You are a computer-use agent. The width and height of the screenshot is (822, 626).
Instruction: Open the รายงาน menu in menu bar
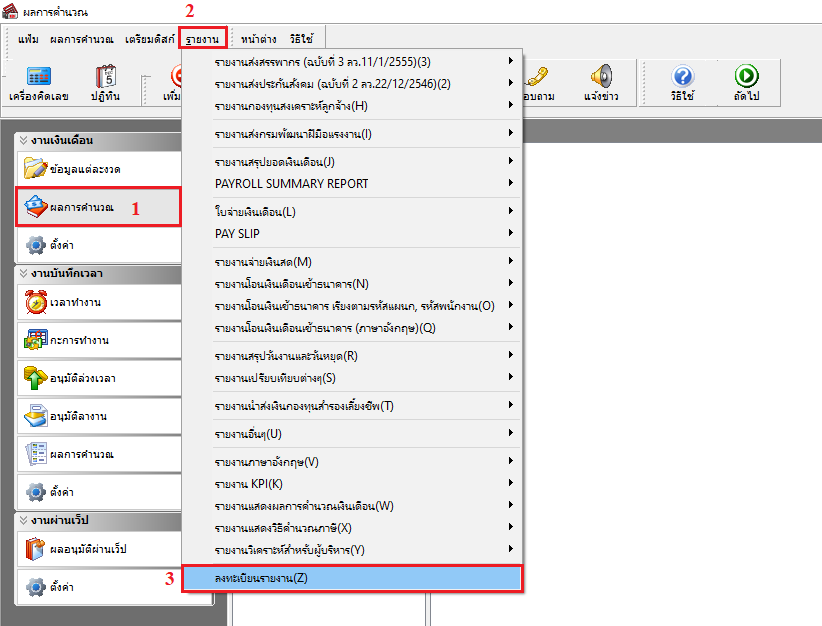point(203,39)
